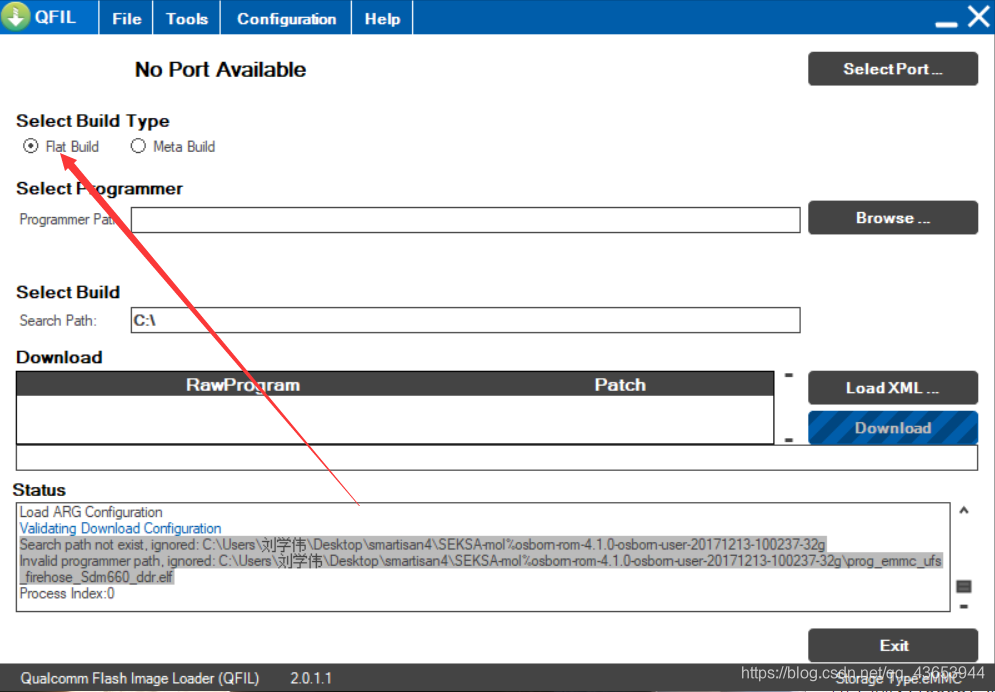
Task: Open the Tools menu
Action: point(187,18)
